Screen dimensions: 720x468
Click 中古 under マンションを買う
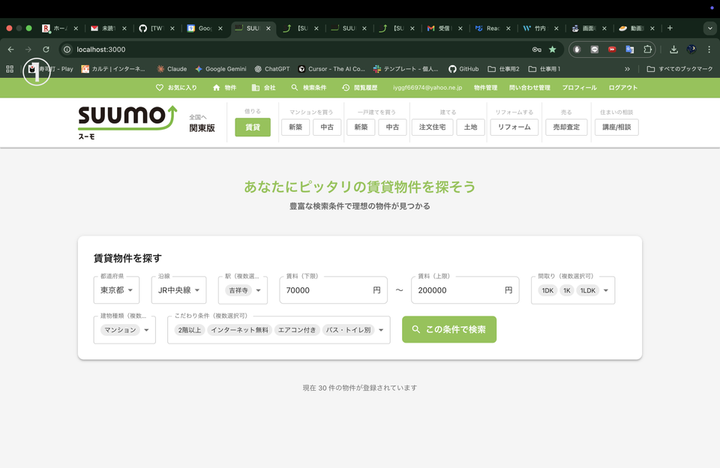coord(327,127)
